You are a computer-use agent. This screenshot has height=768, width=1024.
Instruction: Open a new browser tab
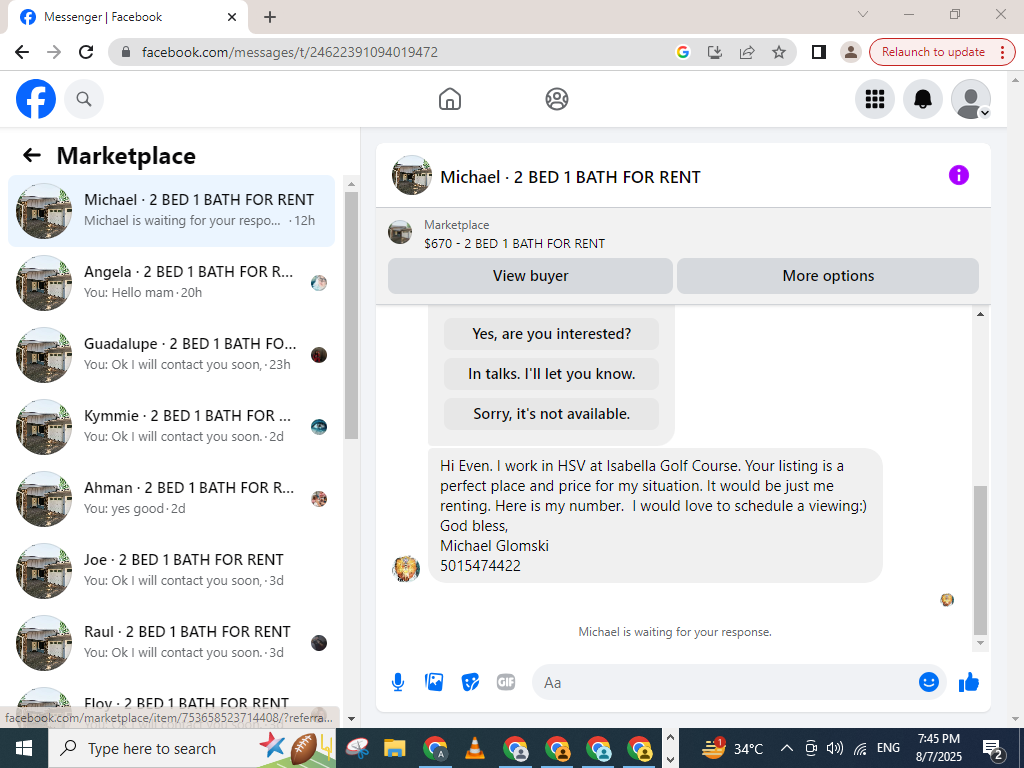pyautogui.click(x=270, y=17)
